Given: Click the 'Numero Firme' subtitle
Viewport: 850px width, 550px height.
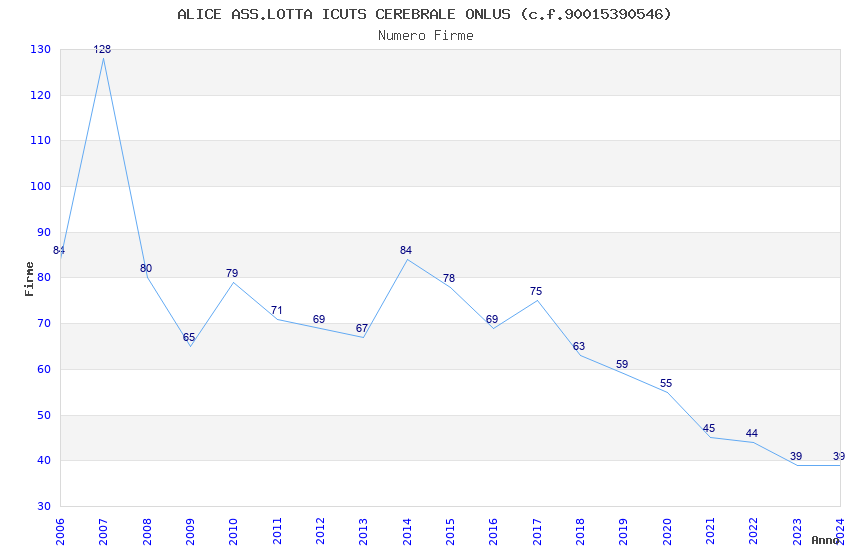Looking at the screenshot, I should tap(426, 35).
